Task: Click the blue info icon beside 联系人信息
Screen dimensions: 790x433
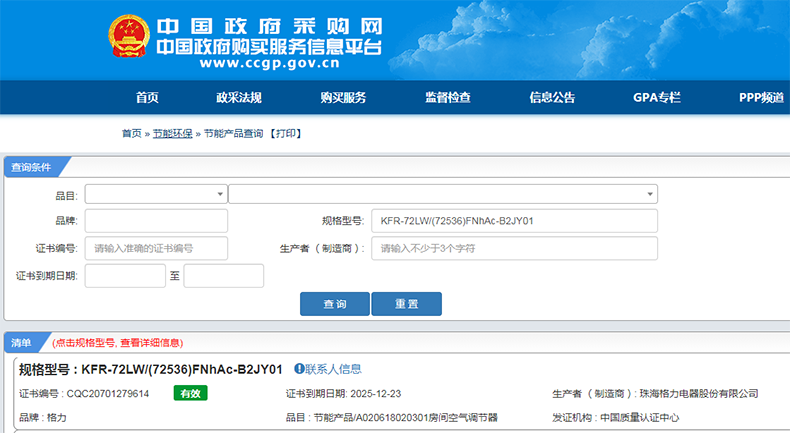Action: tap(298, 369)
